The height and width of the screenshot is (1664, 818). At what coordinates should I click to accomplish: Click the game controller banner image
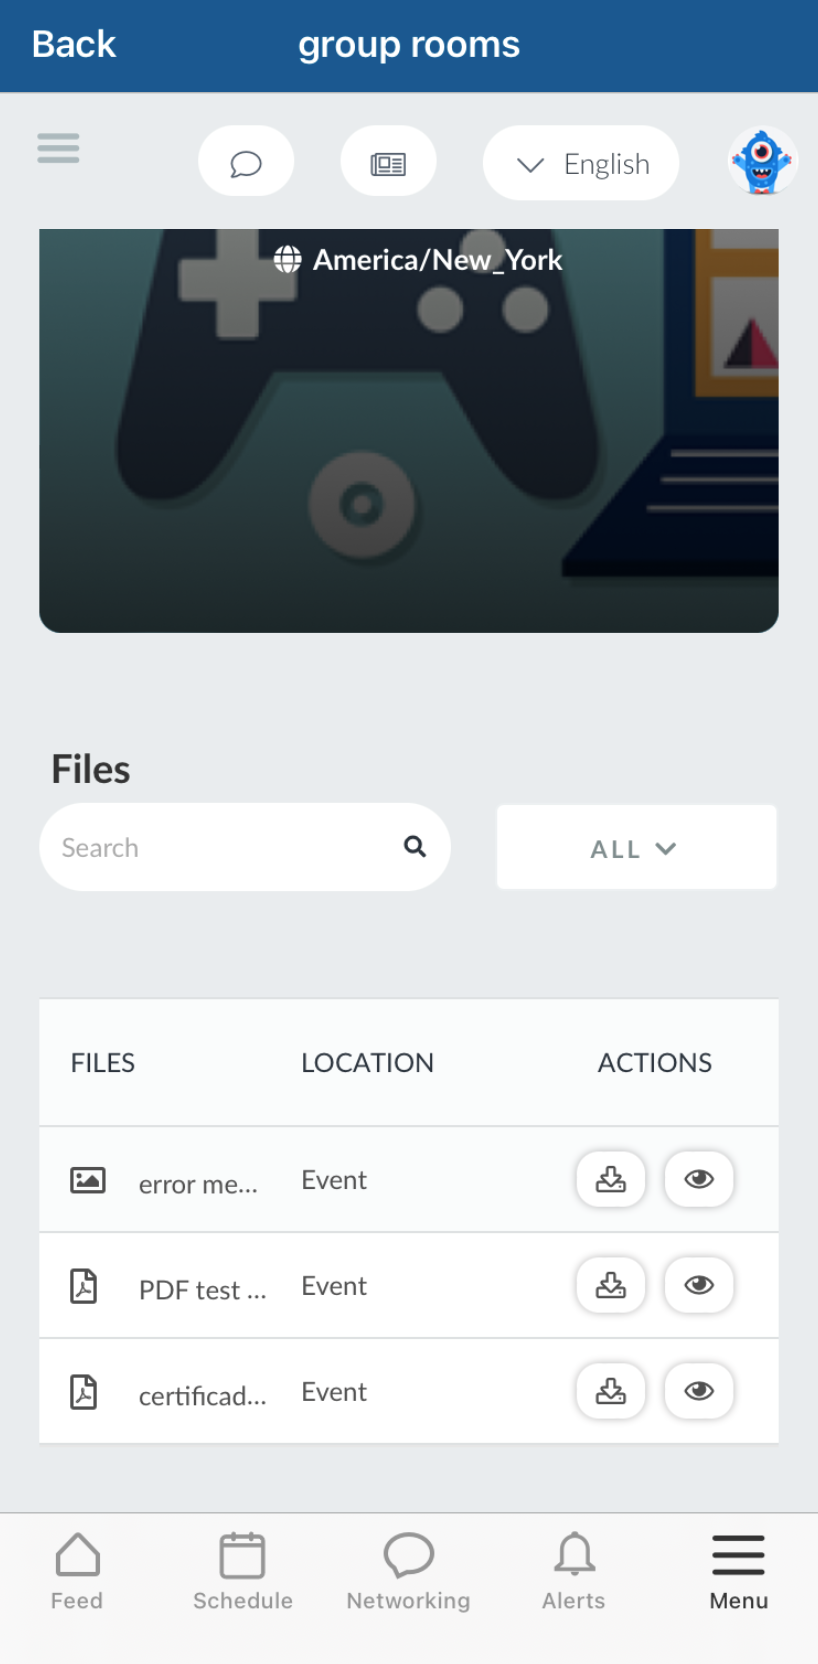[409, 430]
